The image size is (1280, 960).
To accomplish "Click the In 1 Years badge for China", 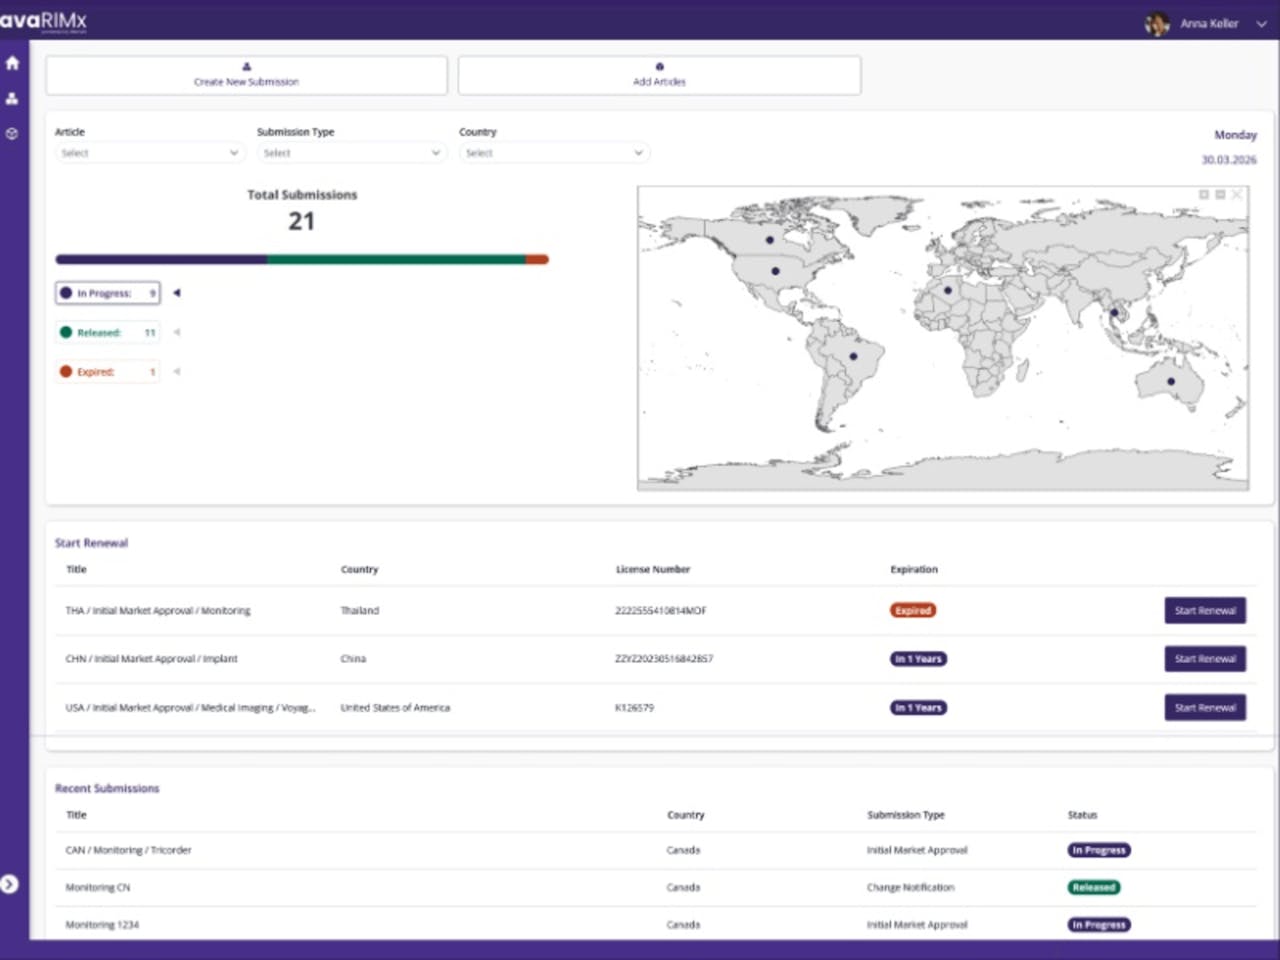I will coord(918,659).
